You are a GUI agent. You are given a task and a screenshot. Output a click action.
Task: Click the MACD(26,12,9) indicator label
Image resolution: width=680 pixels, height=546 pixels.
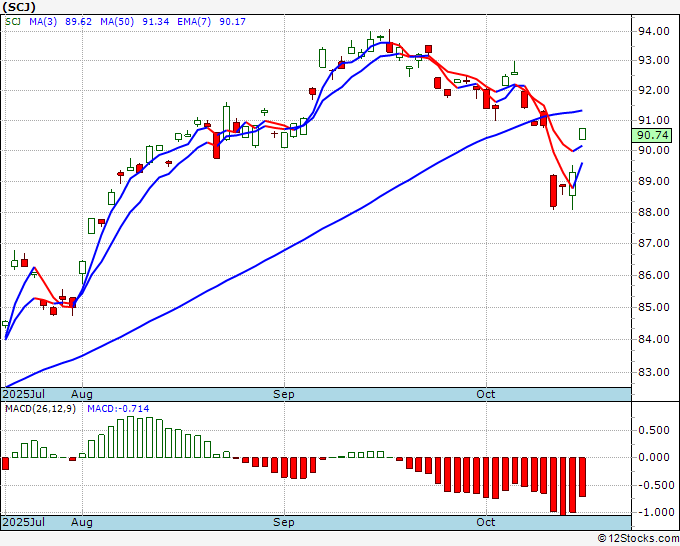40,409
